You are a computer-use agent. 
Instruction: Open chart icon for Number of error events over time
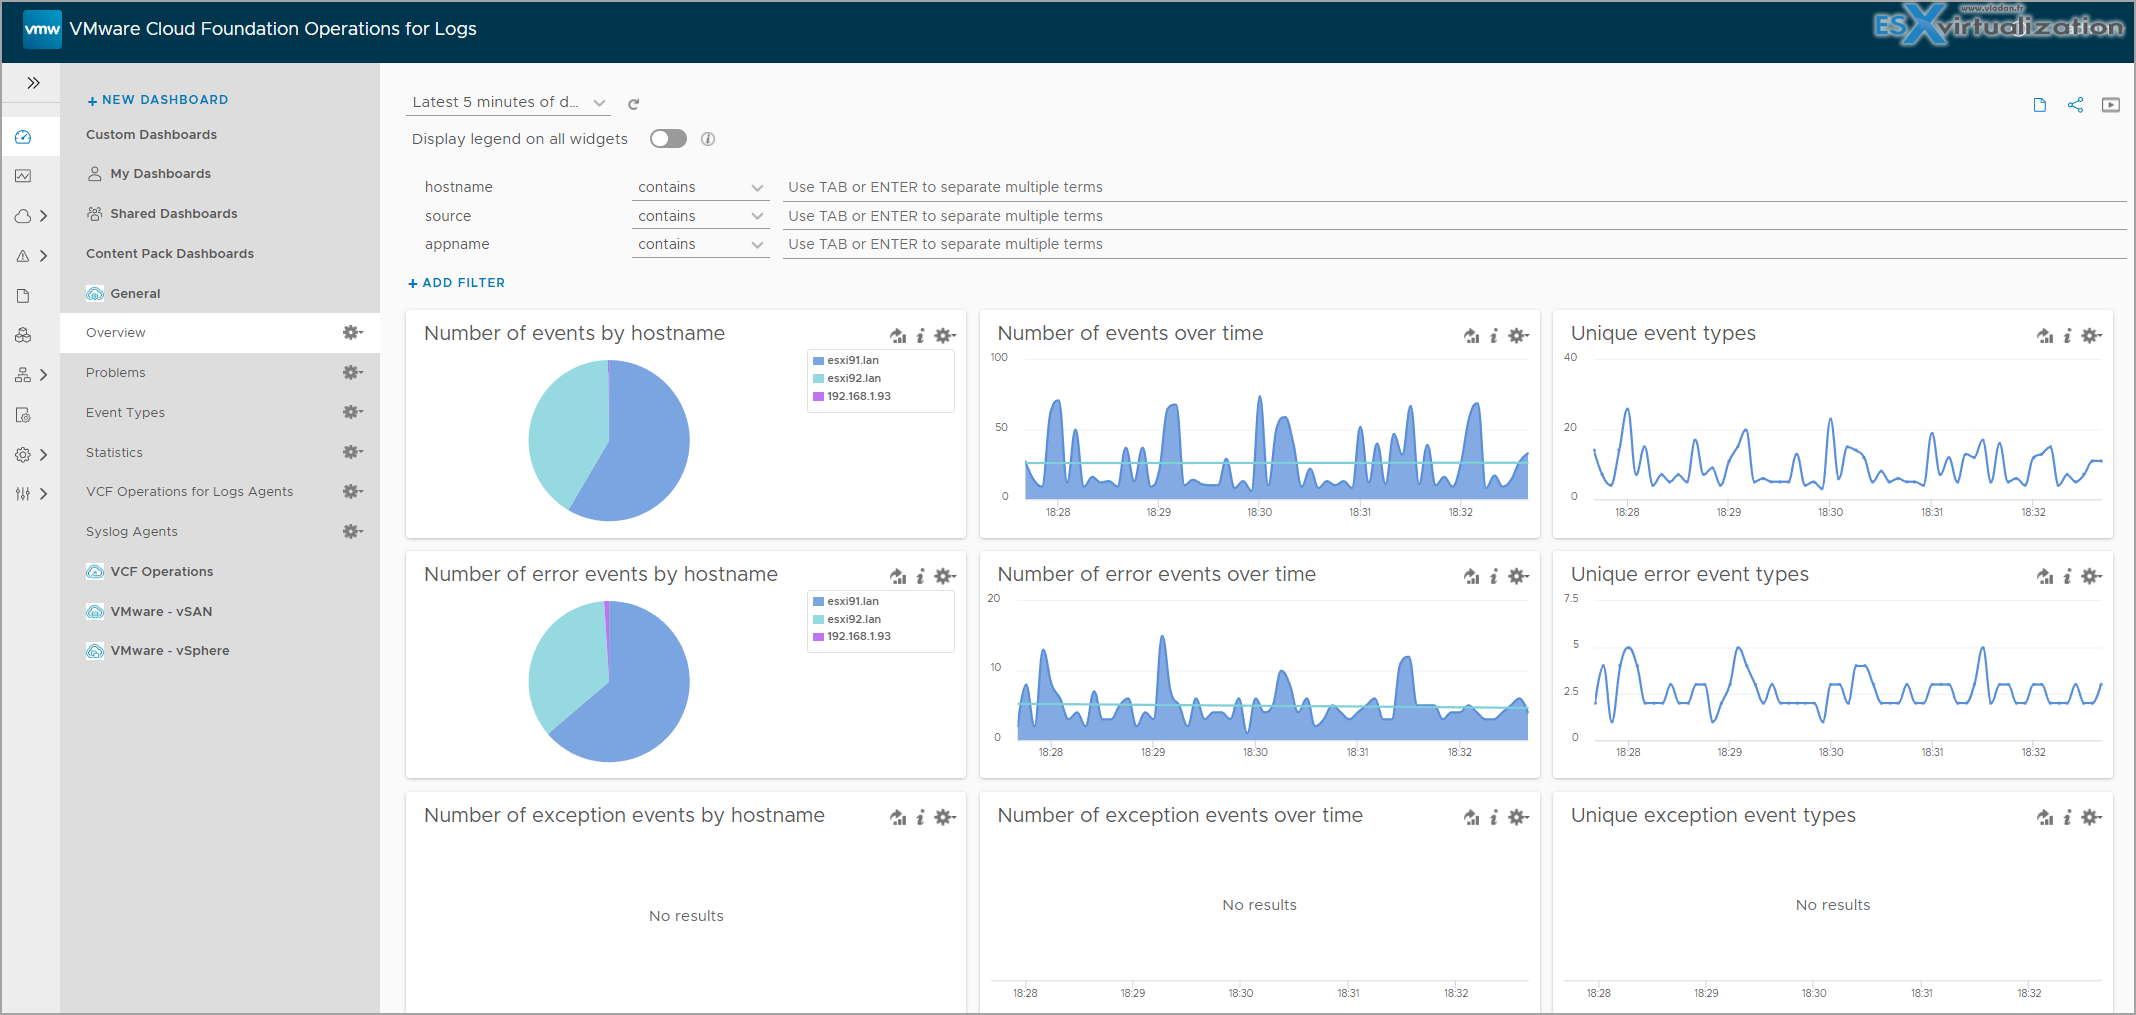coord(1471,577)
